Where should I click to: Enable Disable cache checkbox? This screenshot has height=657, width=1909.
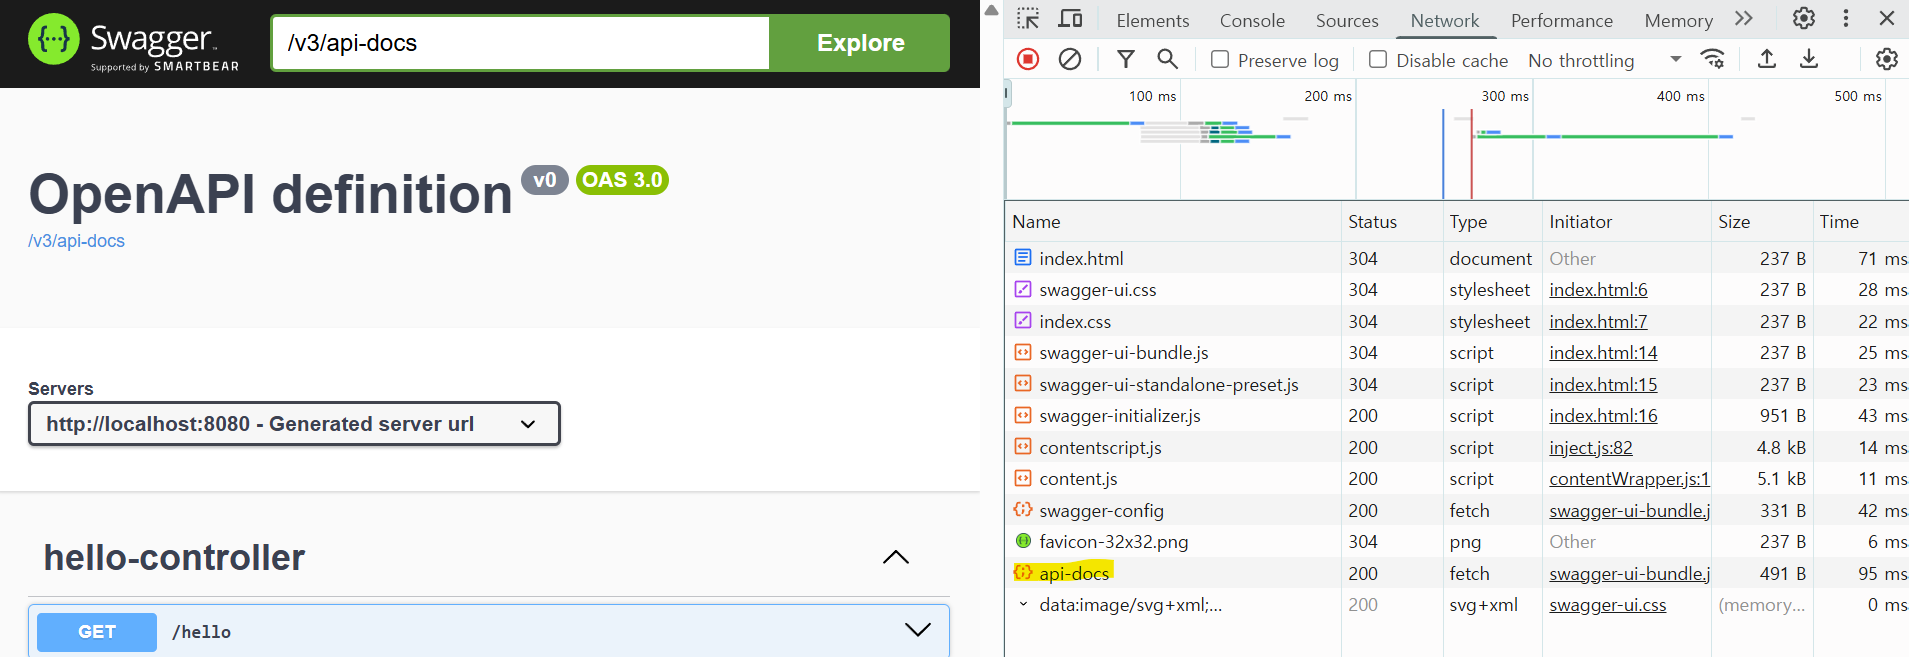1378,59
